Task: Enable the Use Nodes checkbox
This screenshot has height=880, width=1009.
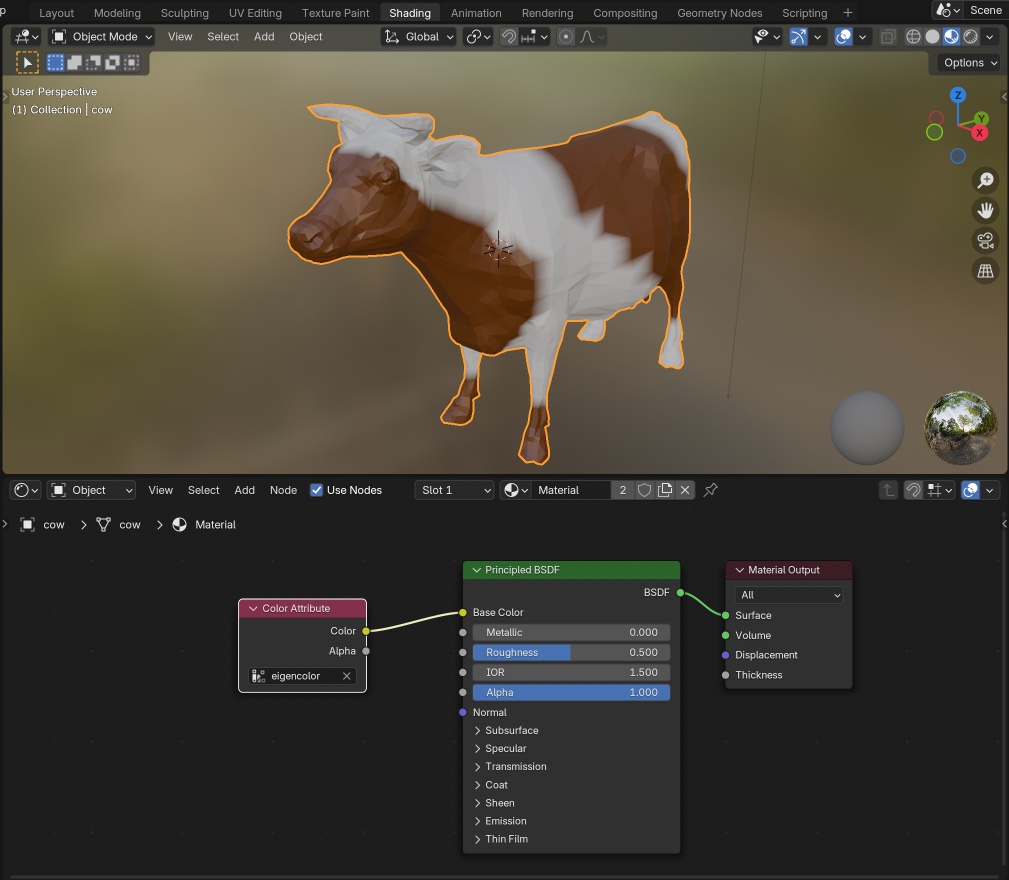Action: 317,490
